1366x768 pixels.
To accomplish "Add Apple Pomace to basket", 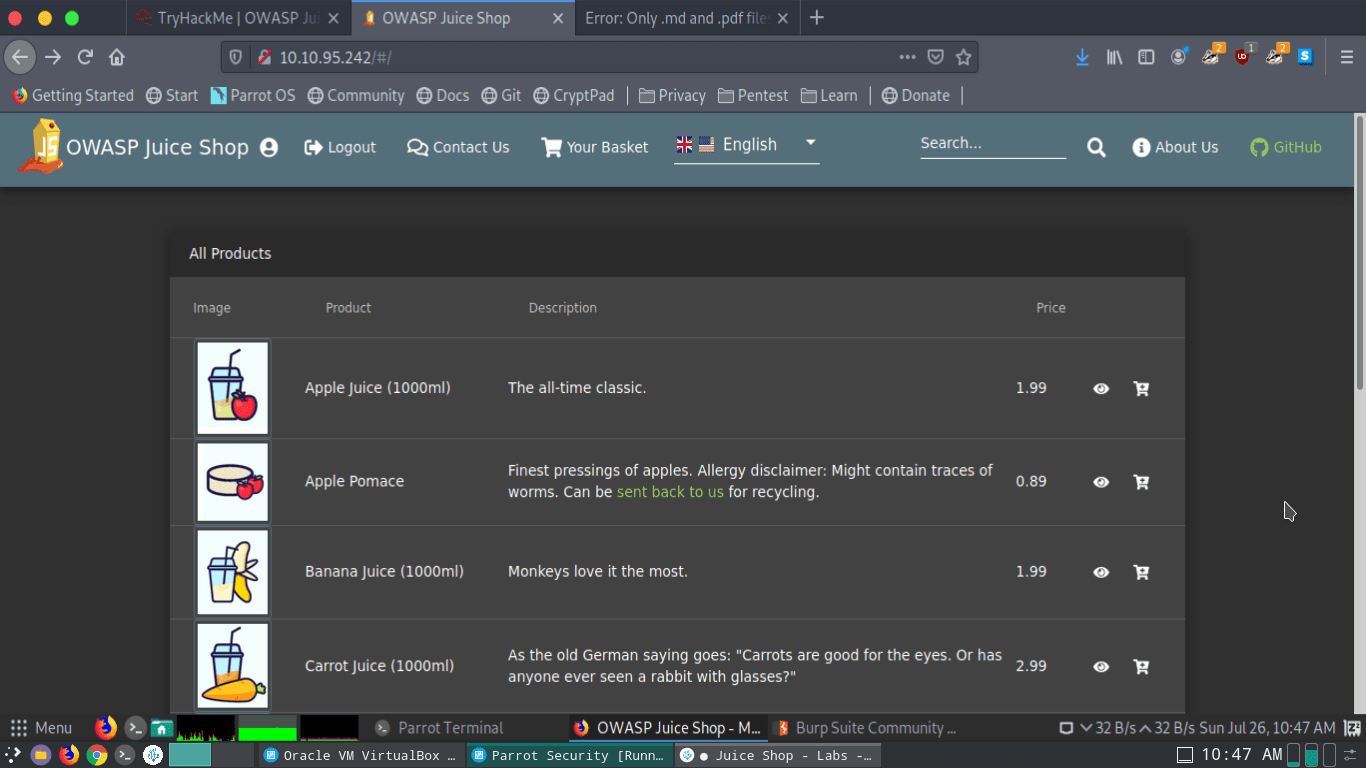I will [1141, 482].
